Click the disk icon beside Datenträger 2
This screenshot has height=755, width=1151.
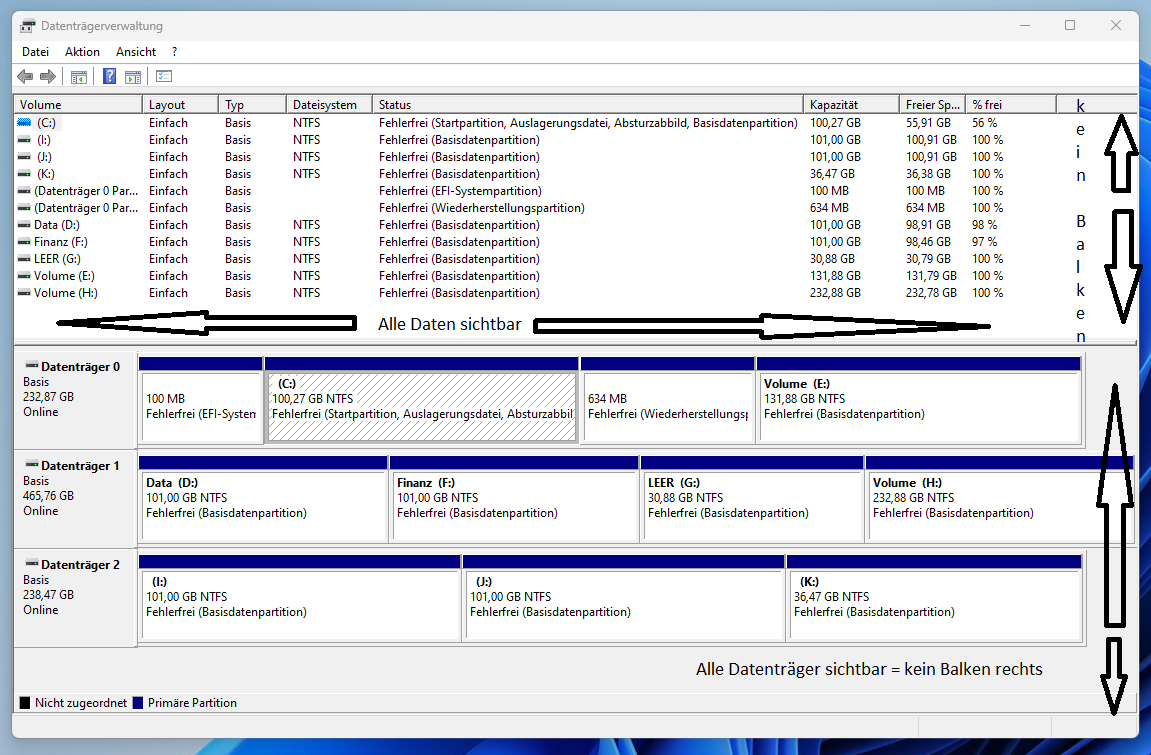[32, 563]
